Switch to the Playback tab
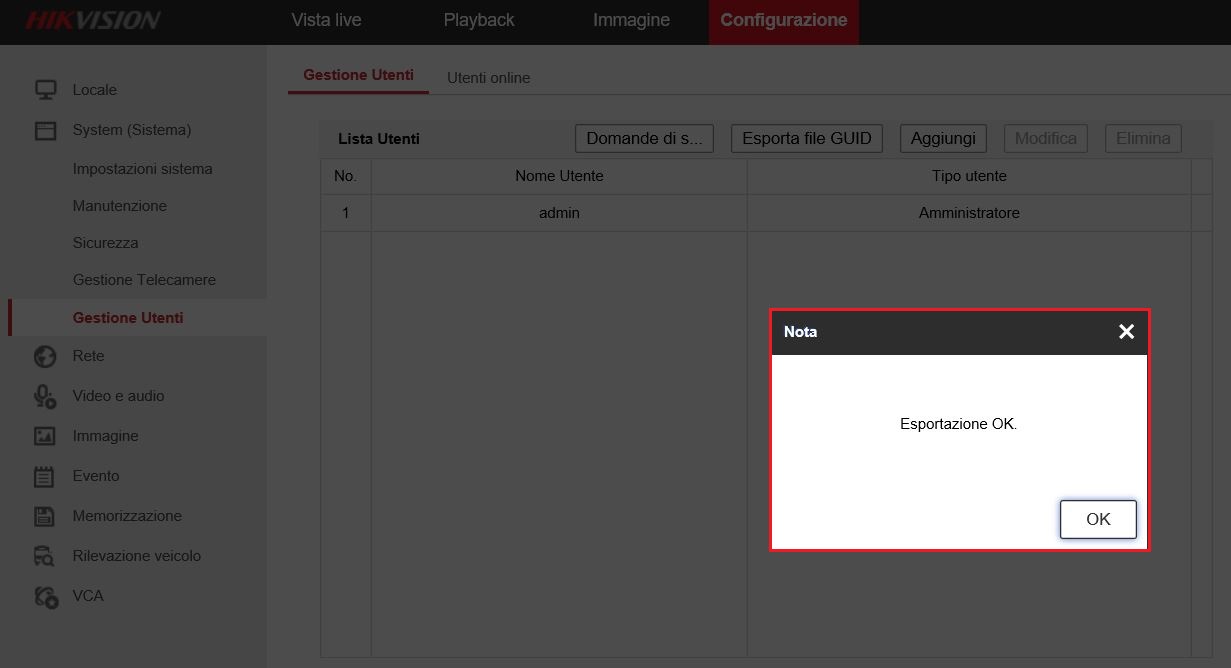The height and width of the screenshot is (668, 1231). click(x=479, y=20)
